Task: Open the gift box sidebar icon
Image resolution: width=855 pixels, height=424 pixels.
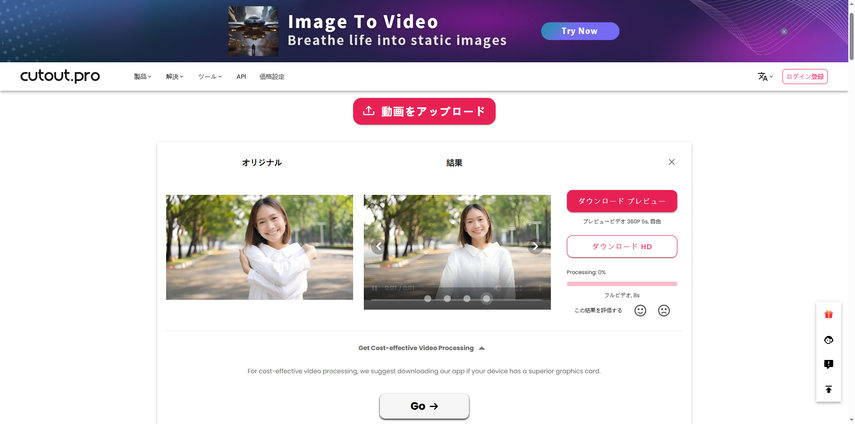Action: (x=829, y=314)
